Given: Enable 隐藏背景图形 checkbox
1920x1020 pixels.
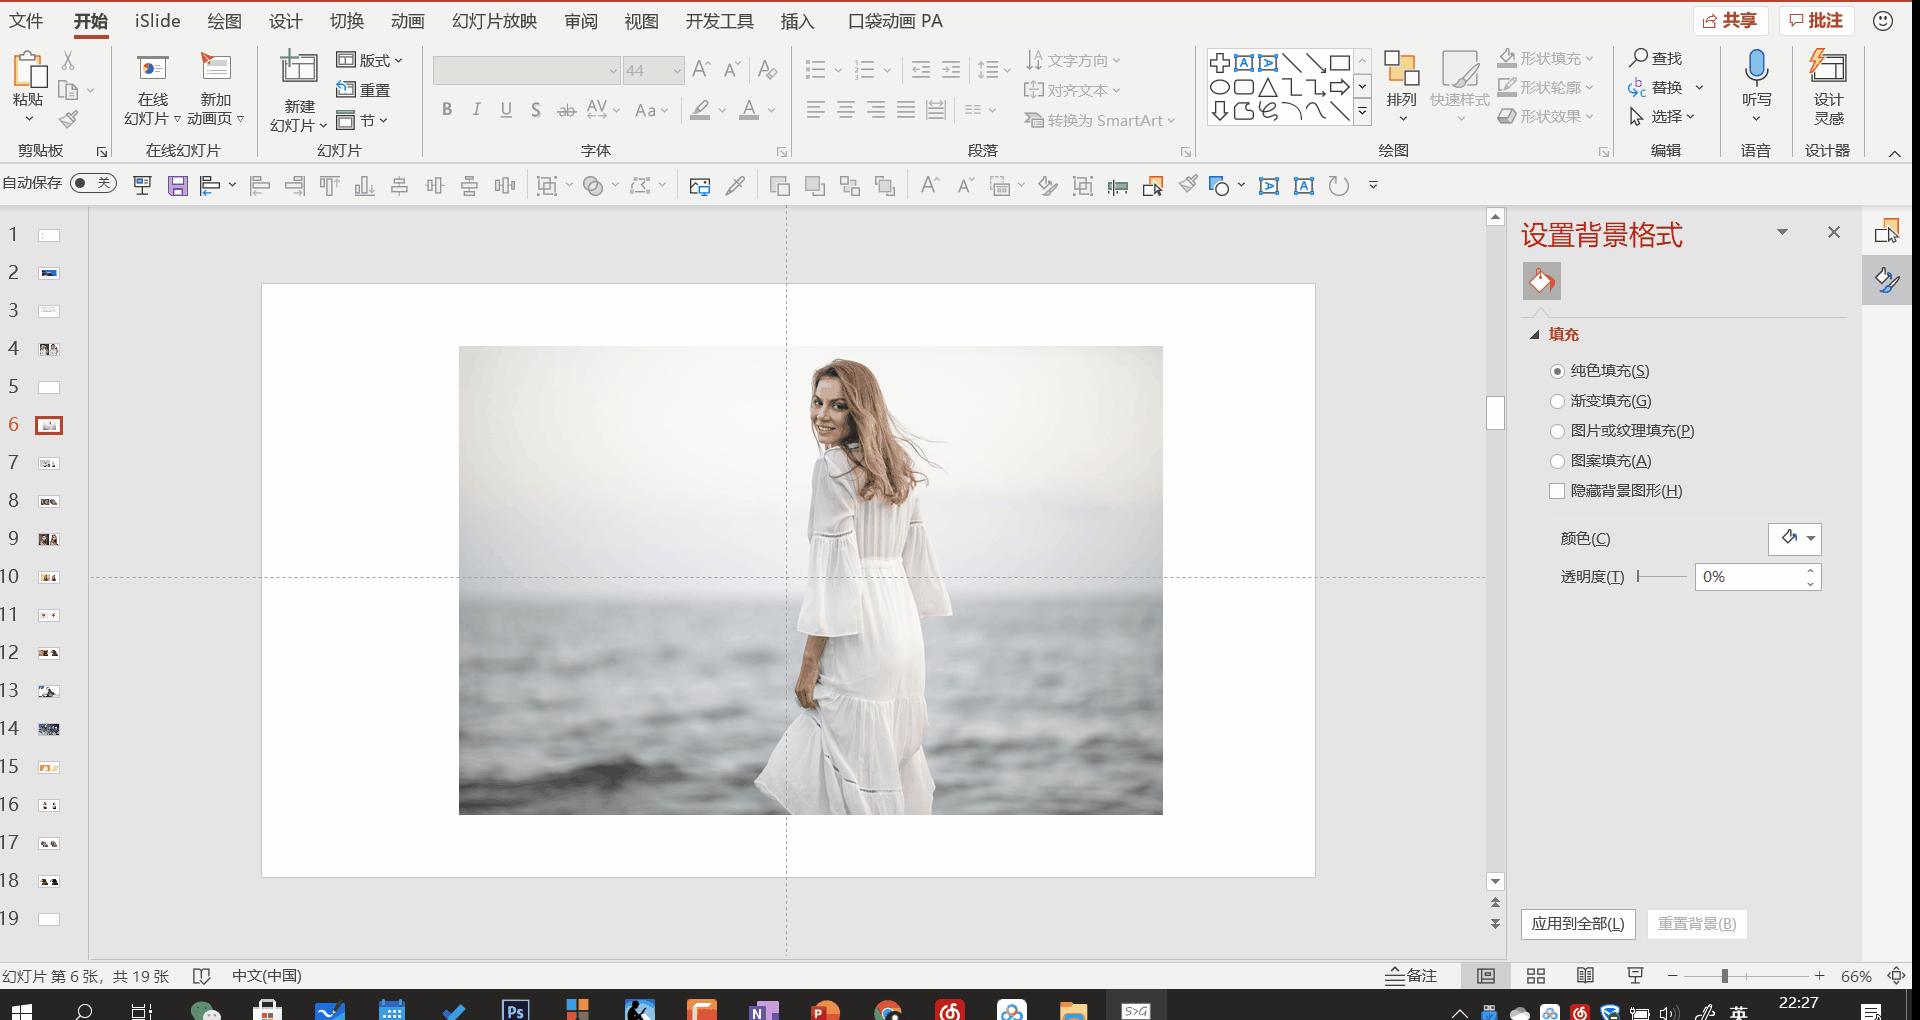Looking at the screenshot, I should click(x=1557, y=491).
